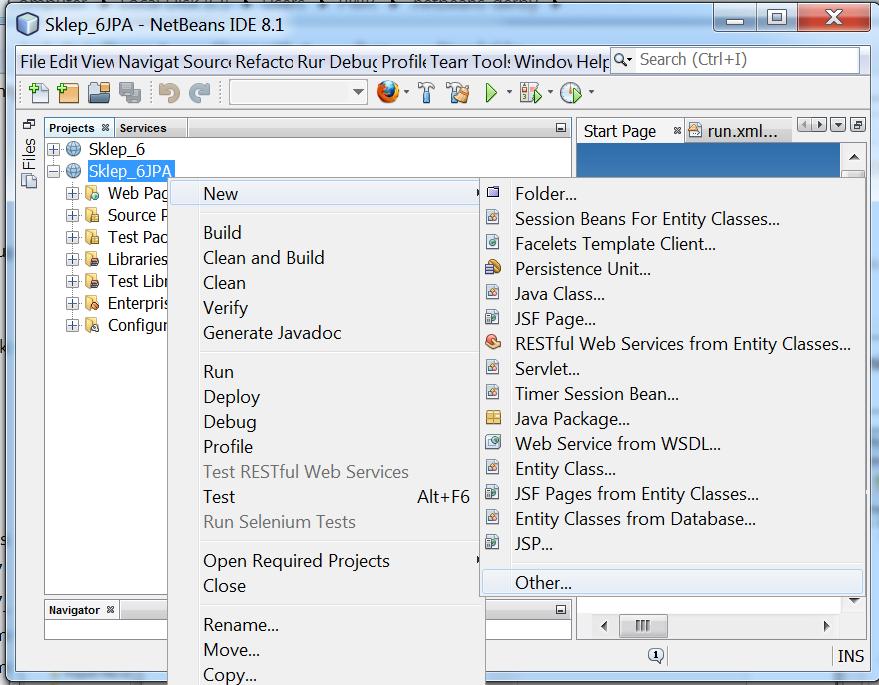Choose Generate Javadoc from the context menu
This screenshot has height=685, width=879.
[x=272, y=333]
